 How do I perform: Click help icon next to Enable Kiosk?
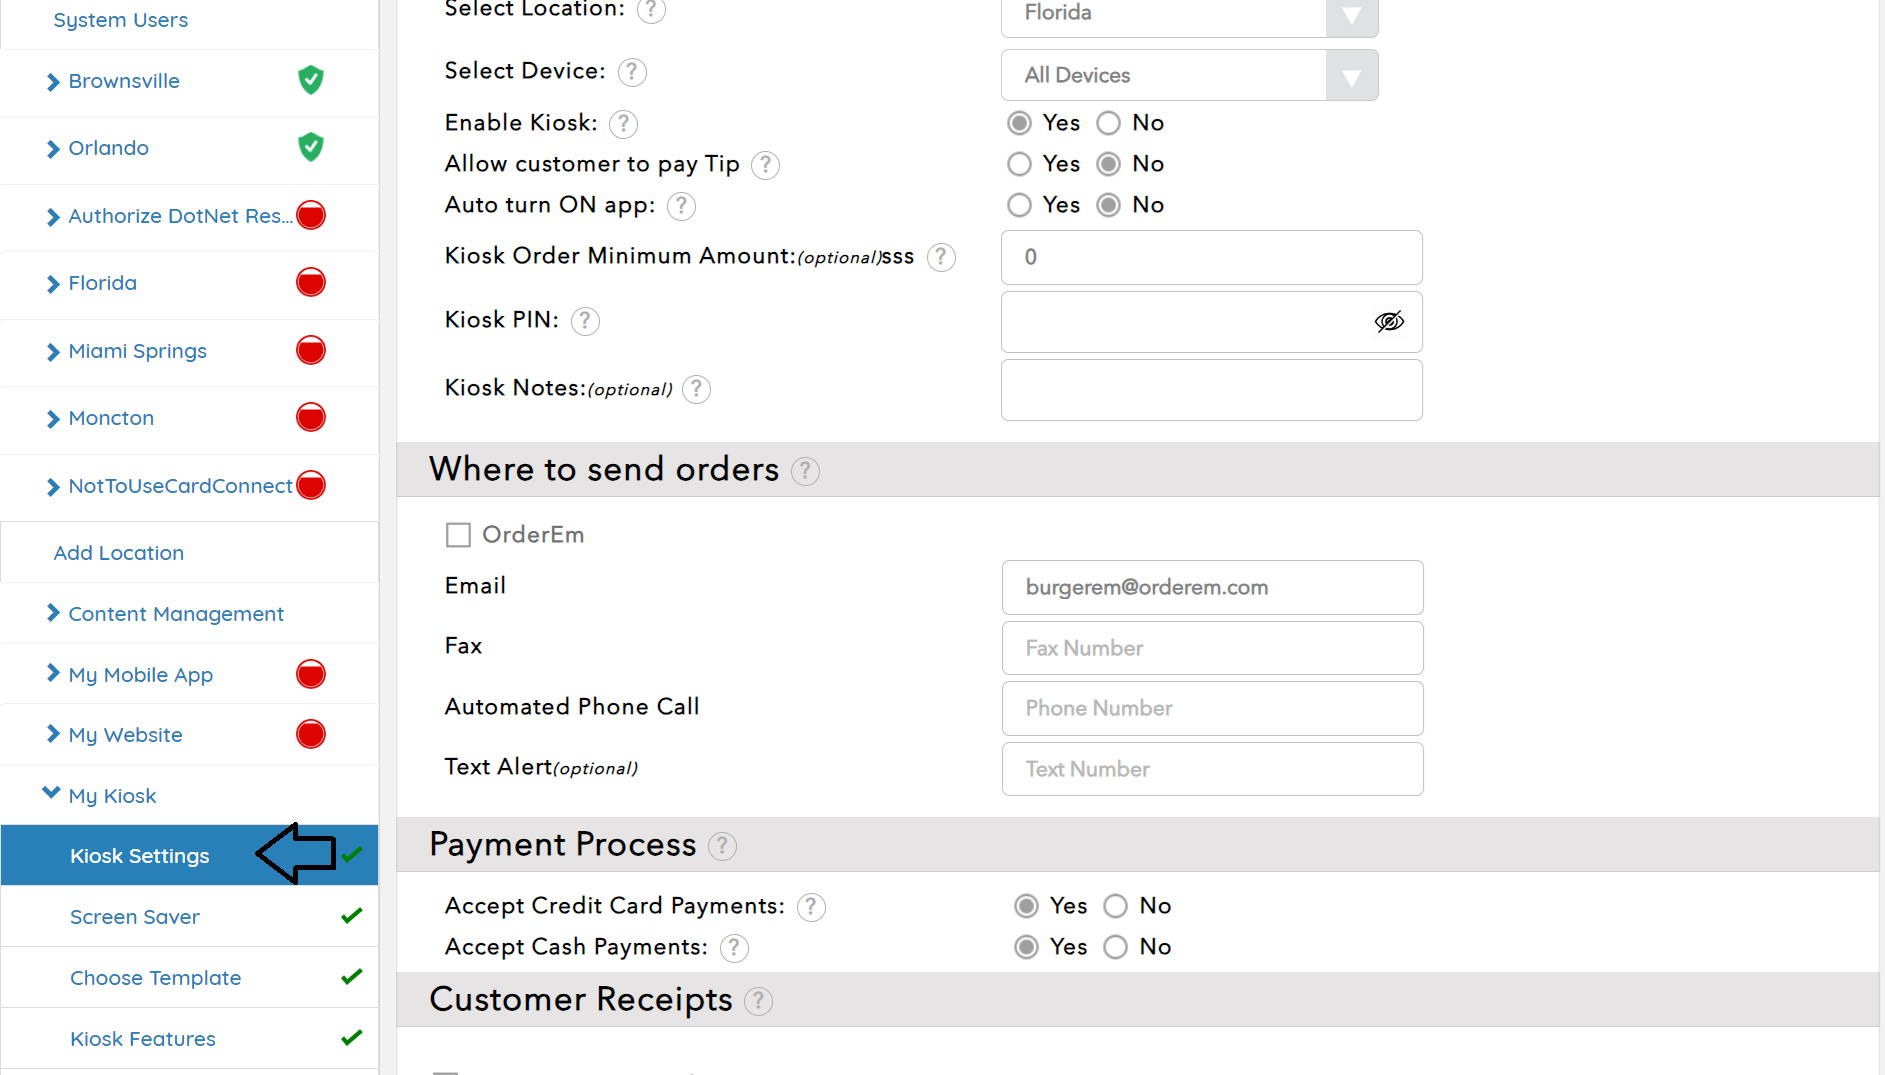click(x=623, y=124)
